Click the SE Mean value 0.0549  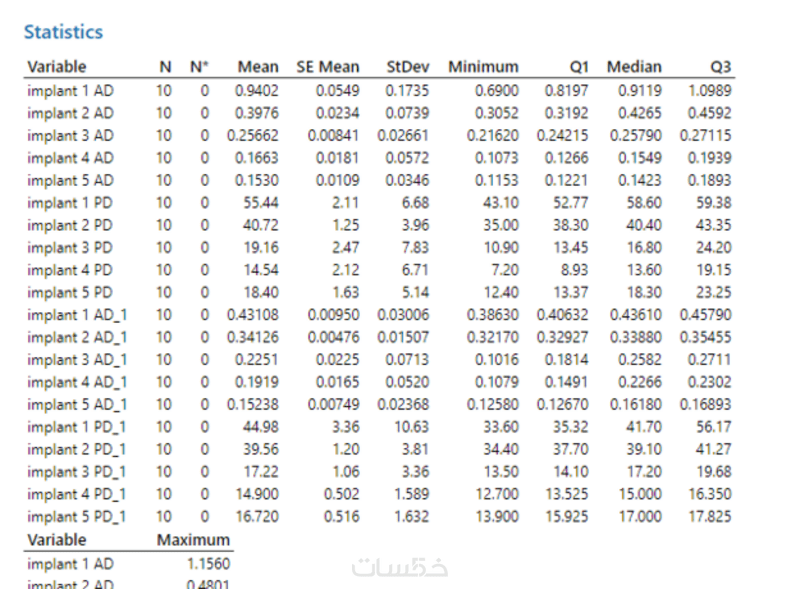(x=337, y=91)
